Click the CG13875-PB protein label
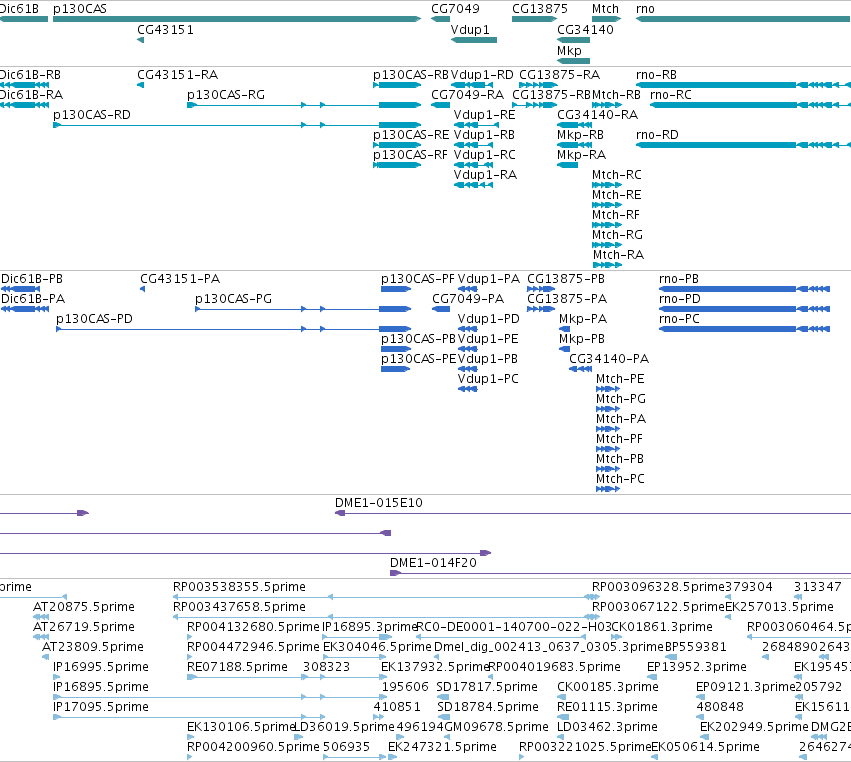This screenshot has width=851, height=762. pos(566,279)
